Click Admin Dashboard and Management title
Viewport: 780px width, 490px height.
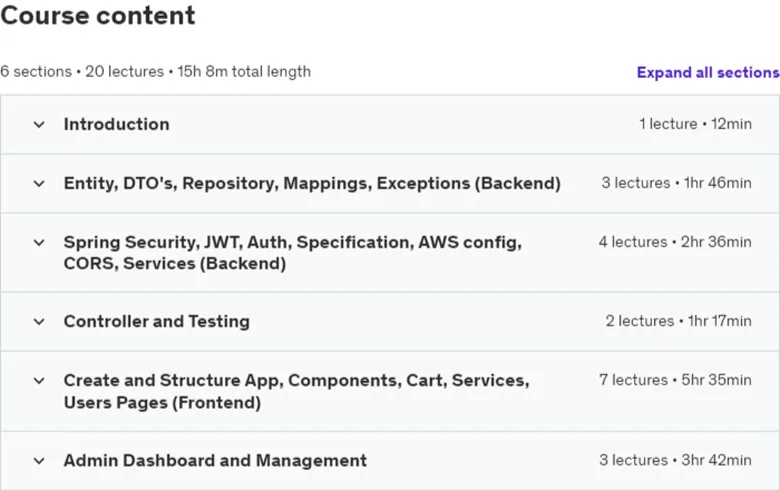pos(215,460)
